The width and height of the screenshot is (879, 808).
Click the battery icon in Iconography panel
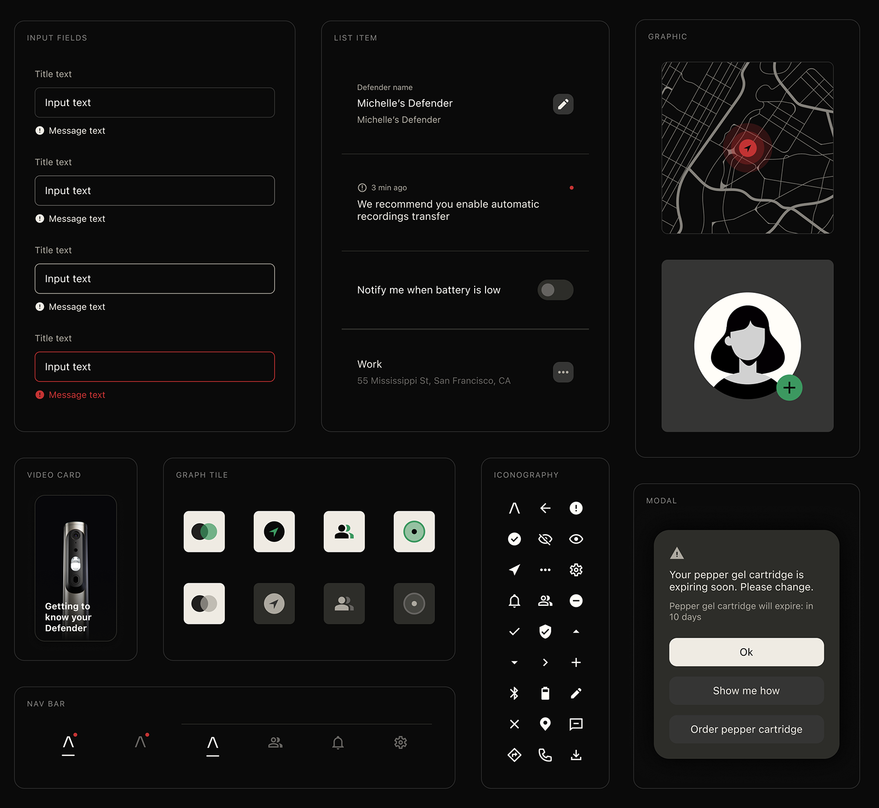click(545, 693)
